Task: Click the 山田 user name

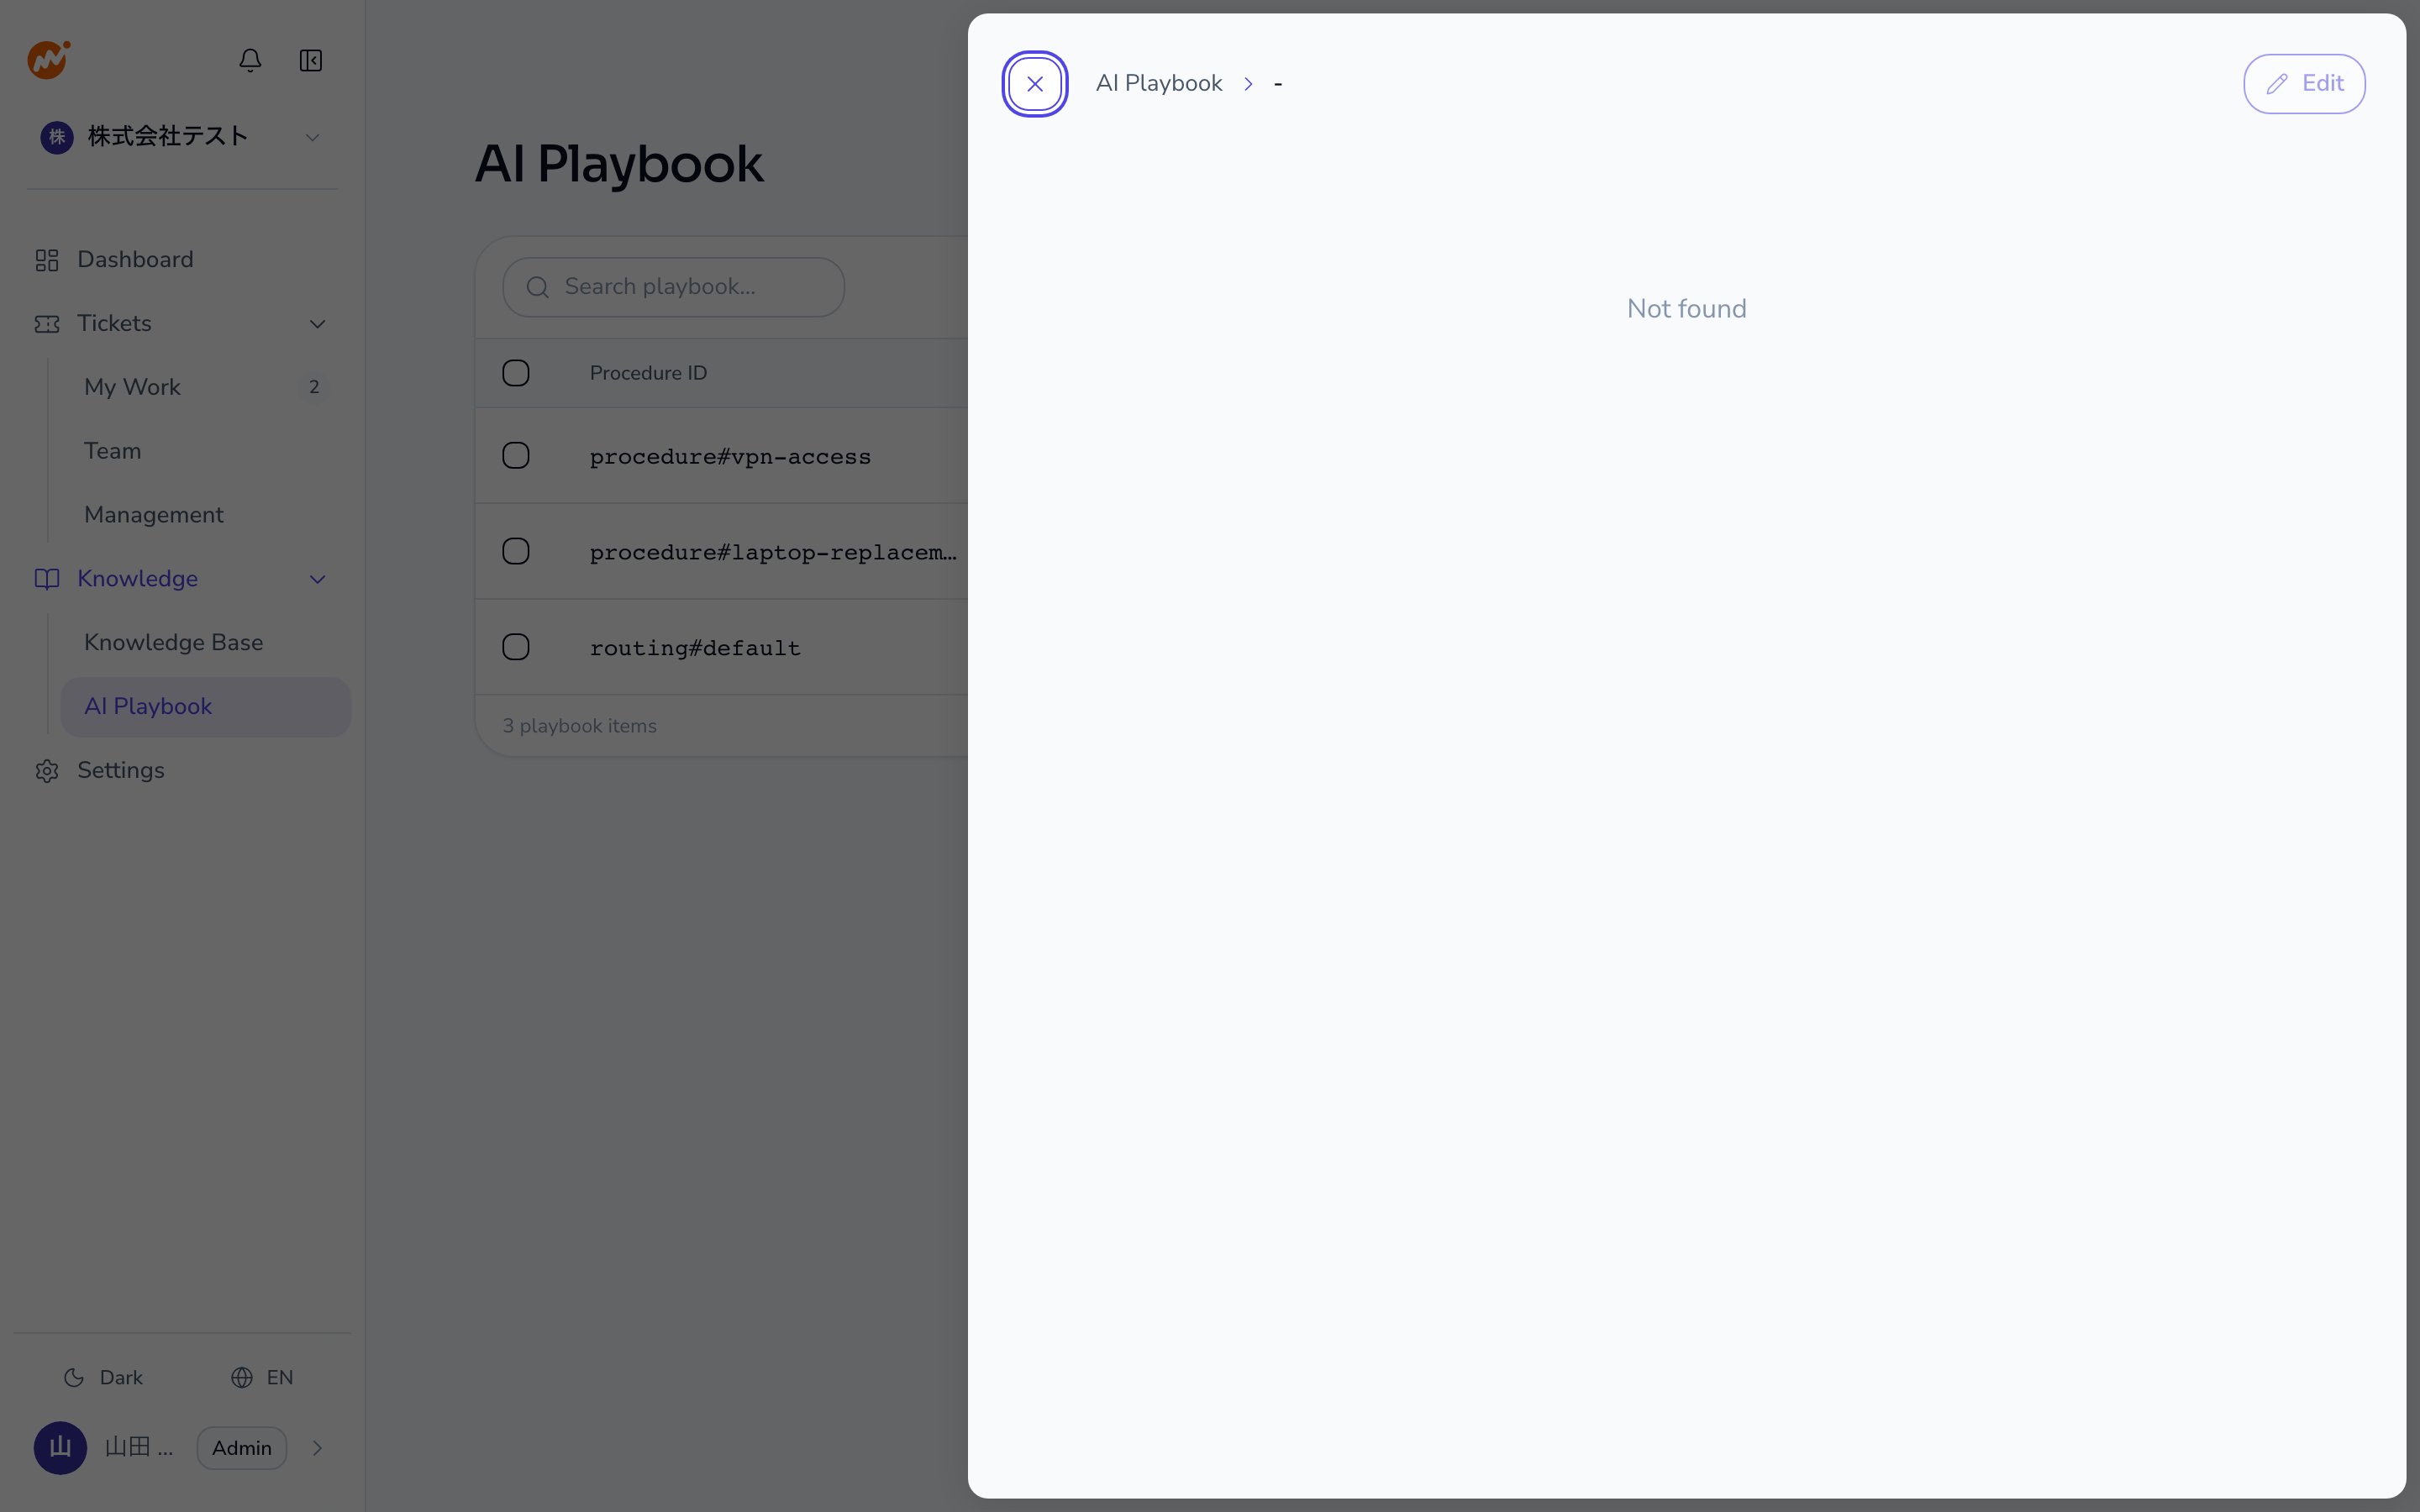Action: 139,1448
